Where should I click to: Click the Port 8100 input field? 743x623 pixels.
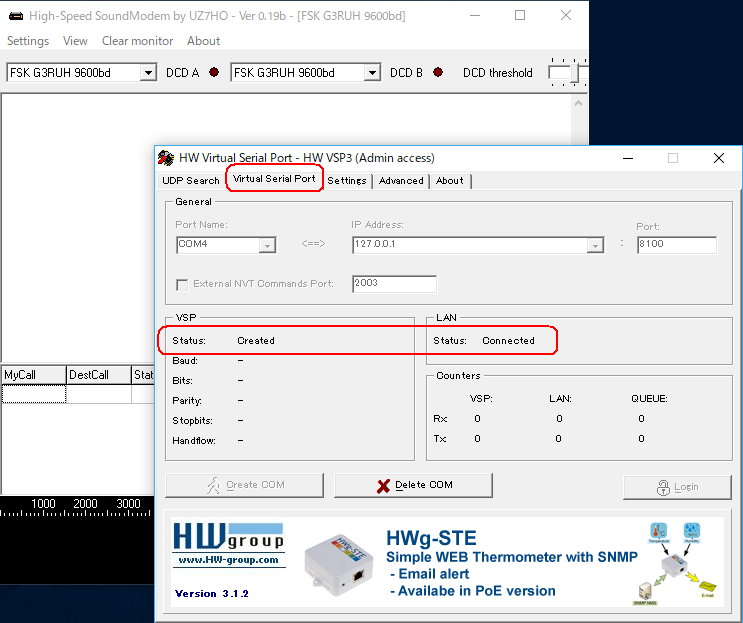[676, 245]
